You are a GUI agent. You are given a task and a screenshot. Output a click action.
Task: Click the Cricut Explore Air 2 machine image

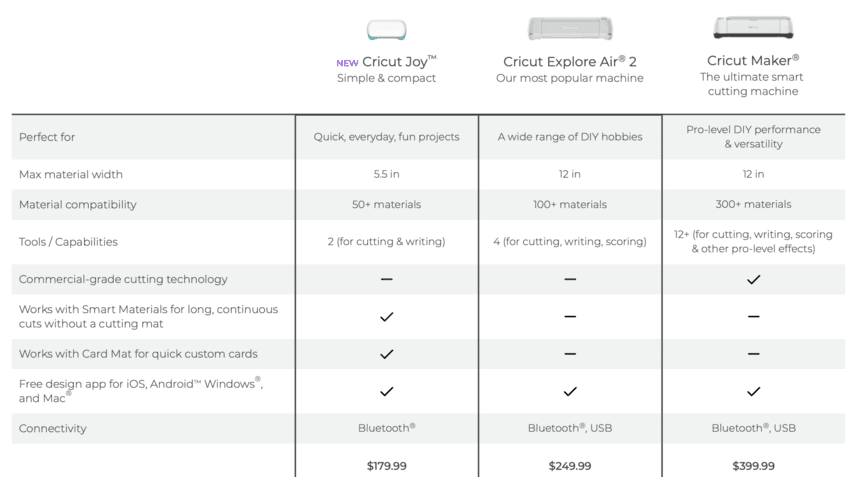coord(569,28)
